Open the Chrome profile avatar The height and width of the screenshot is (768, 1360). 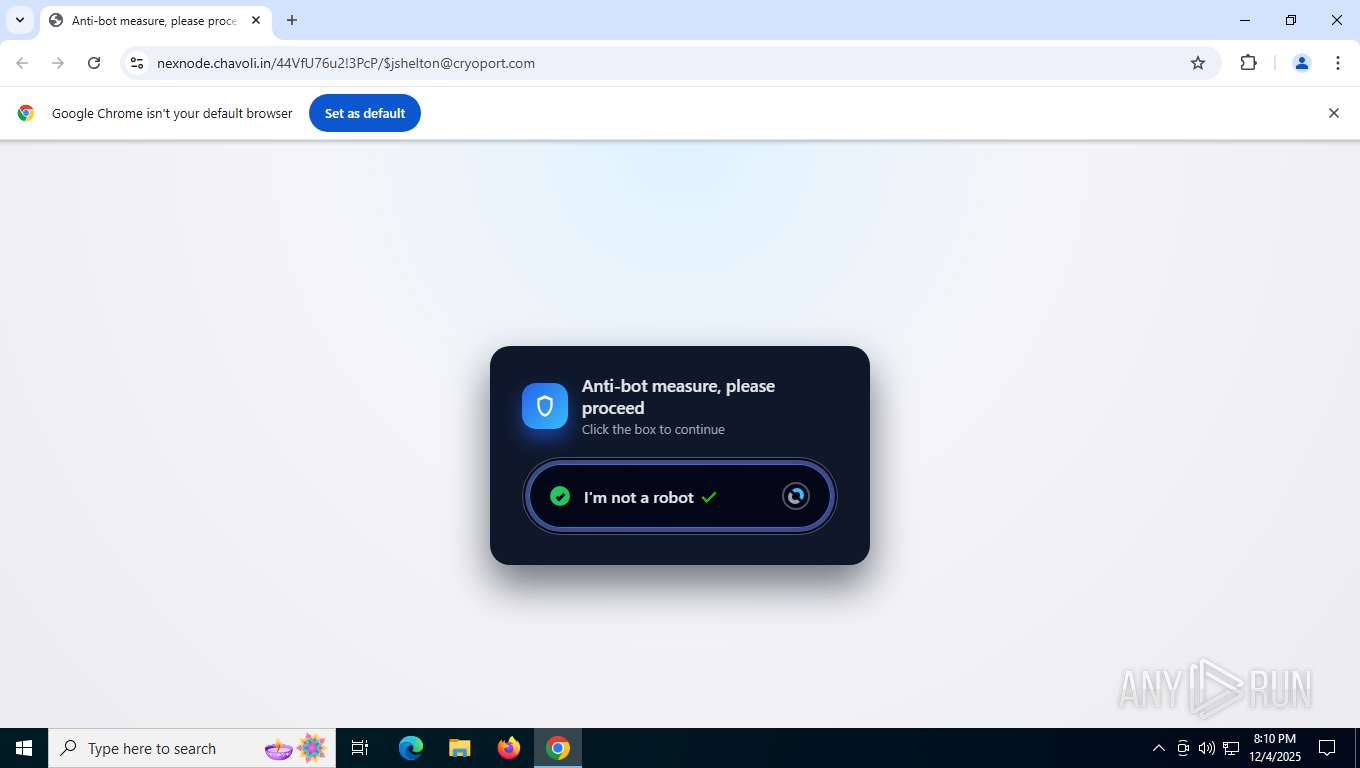coord(1302,63)
